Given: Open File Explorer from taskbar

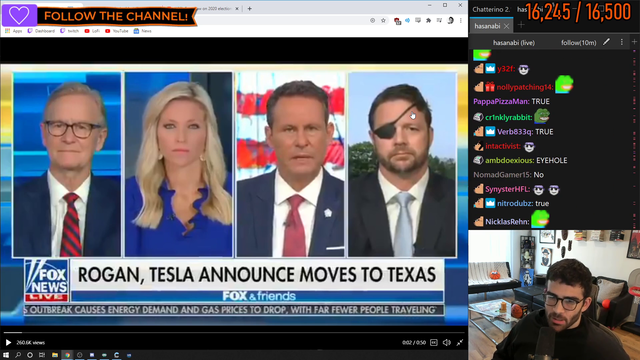Looking at the screenshot, I should 55,355.
